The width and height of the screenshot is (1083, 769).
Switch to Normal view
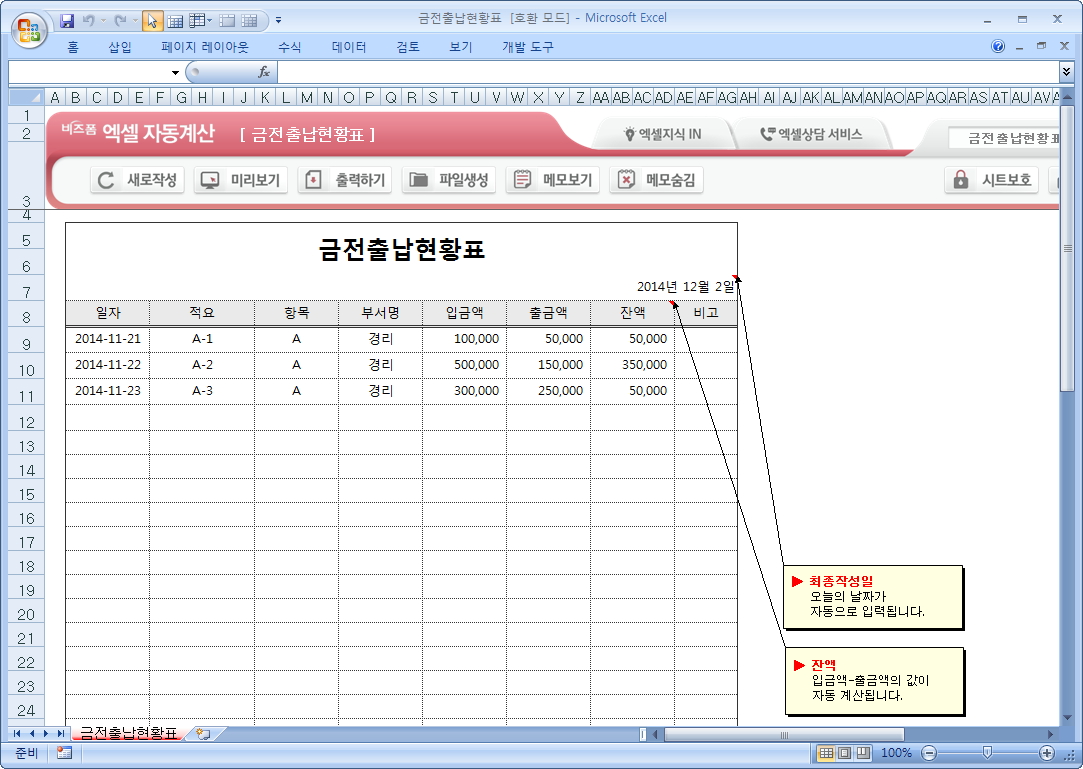pos(825,753)
